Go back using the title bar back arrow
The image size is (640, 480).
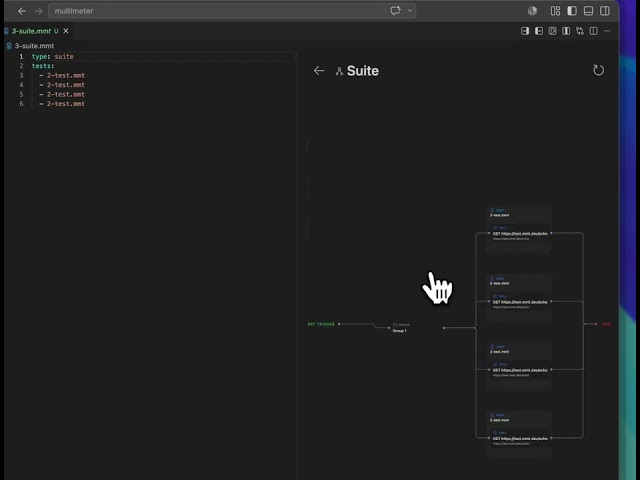22,11
